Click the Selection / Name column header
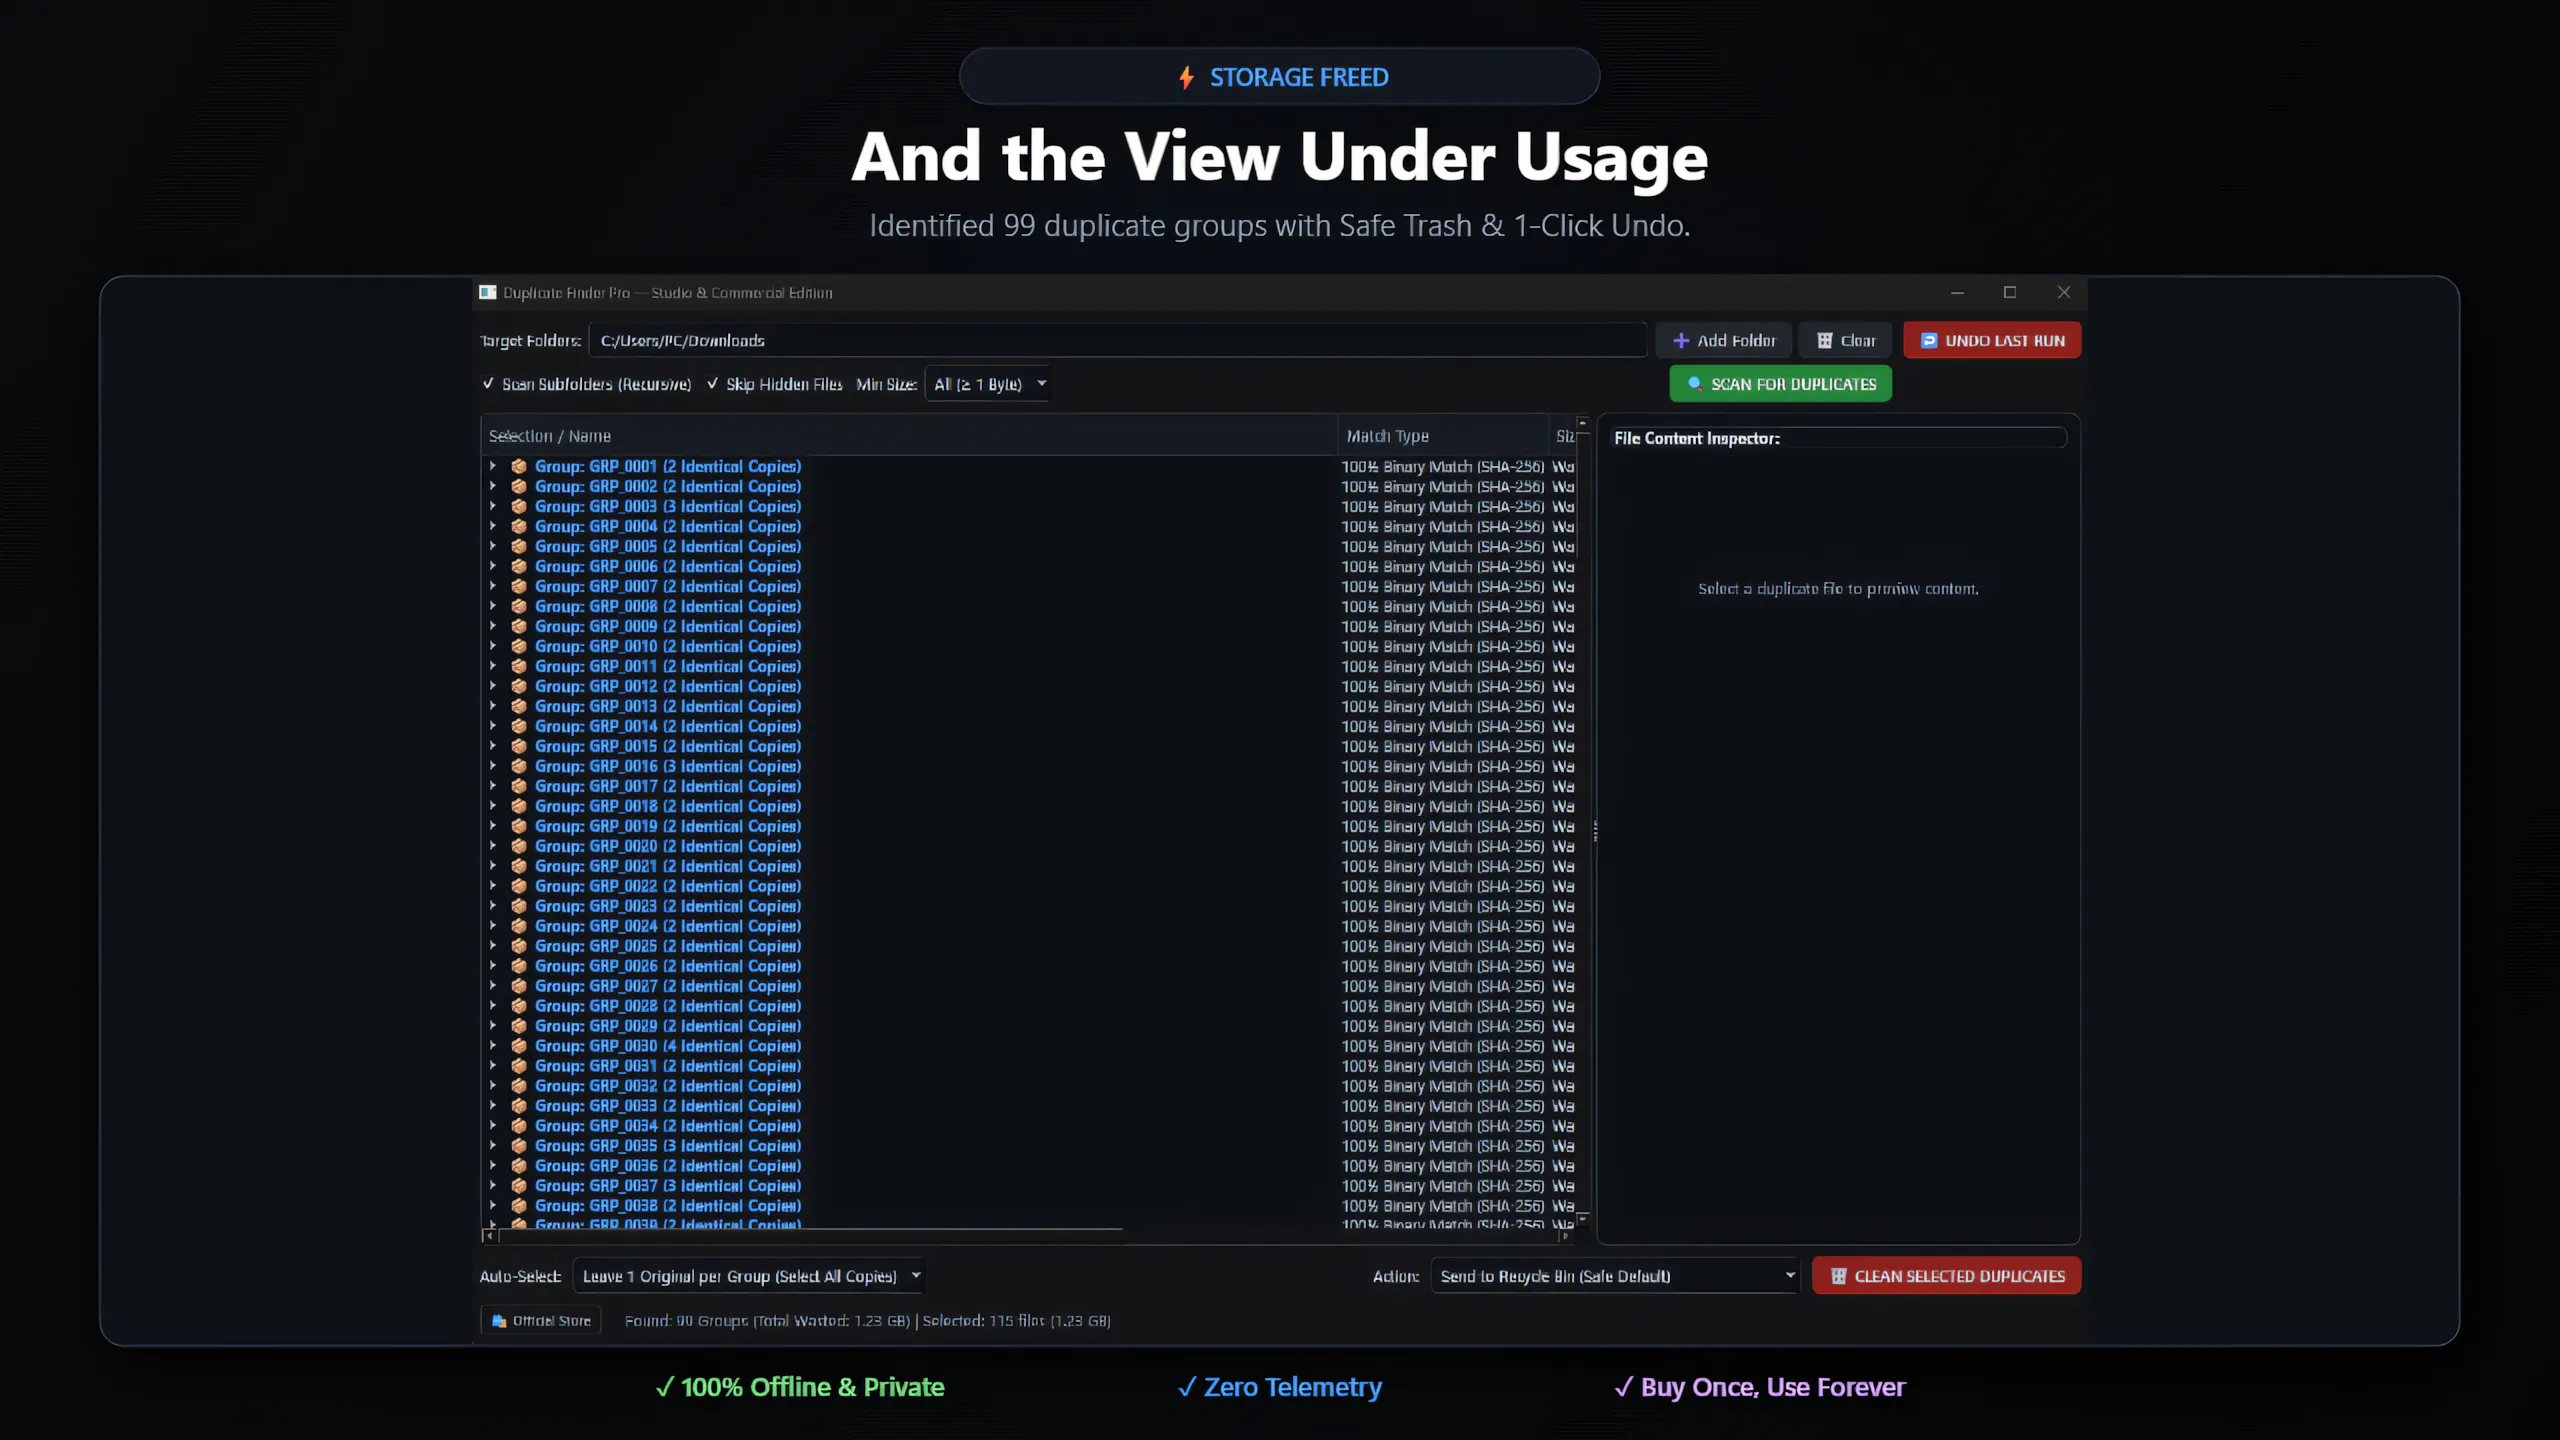The width and height of the screenshot is (2560, 1440). (909, 436)
